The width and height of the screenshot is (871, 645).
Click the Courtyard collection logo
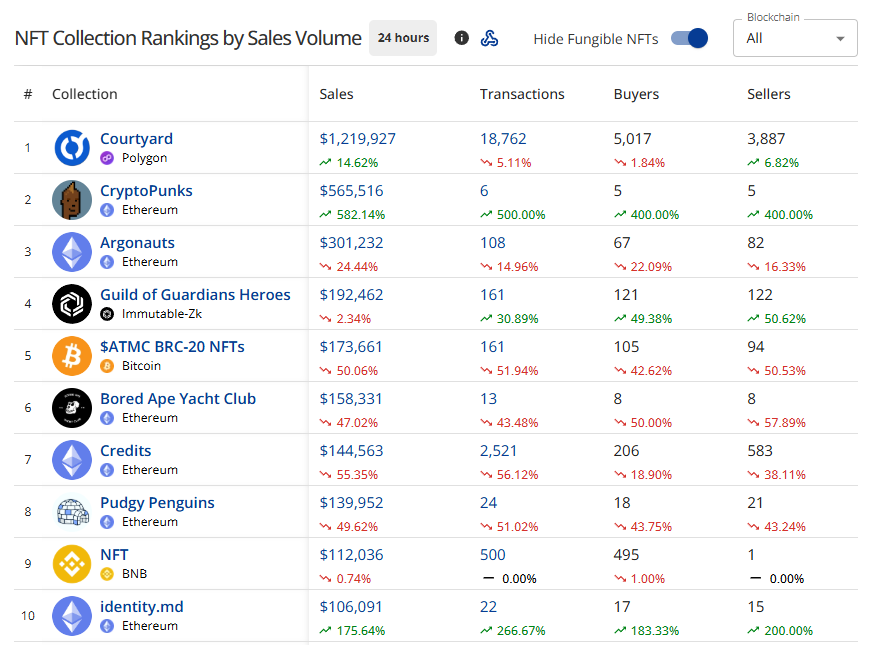(x=72, y=148)
